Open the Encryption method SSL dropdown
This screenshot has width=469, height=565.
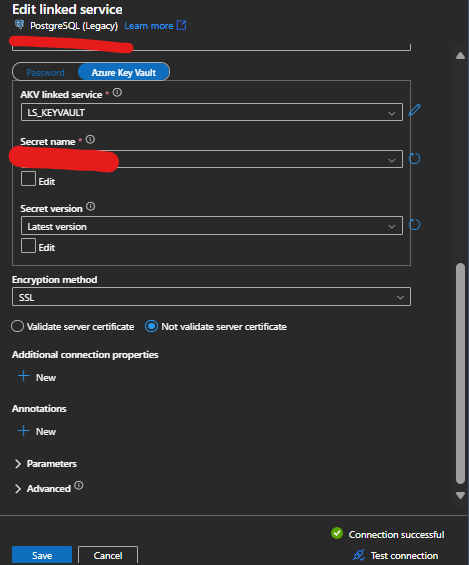tap(211, 297)
